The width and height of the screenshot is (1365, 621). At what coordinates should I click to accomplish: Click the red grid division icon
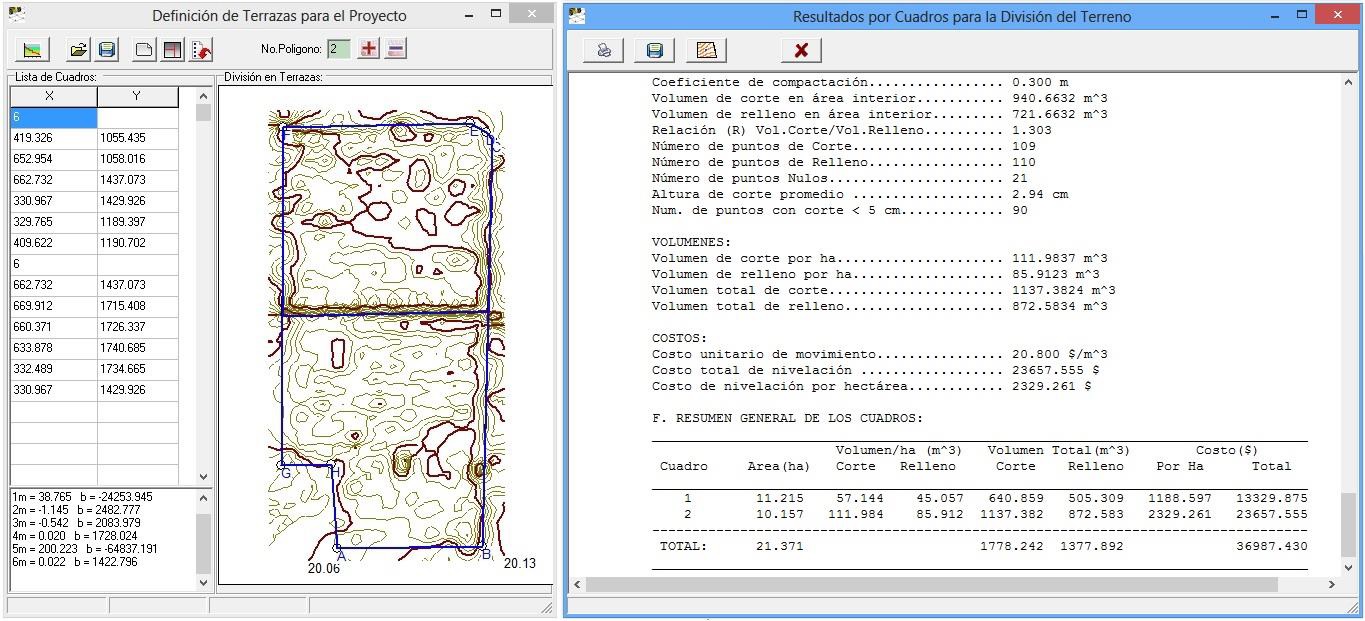(172, 50)
